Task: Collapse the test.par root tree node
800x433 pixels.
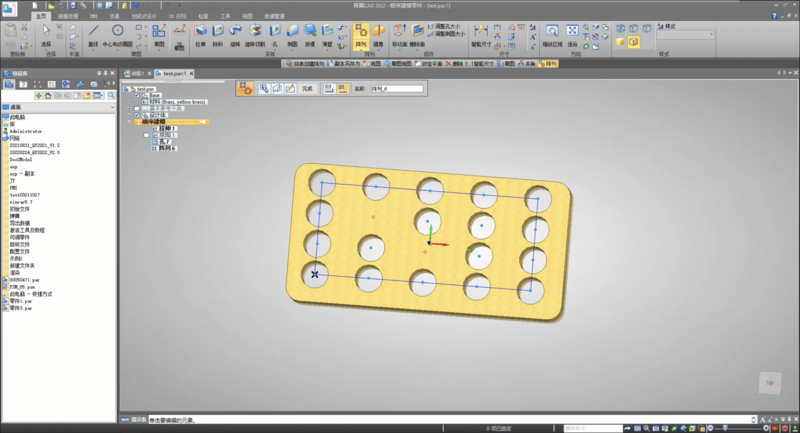Action: coord(125,89)
